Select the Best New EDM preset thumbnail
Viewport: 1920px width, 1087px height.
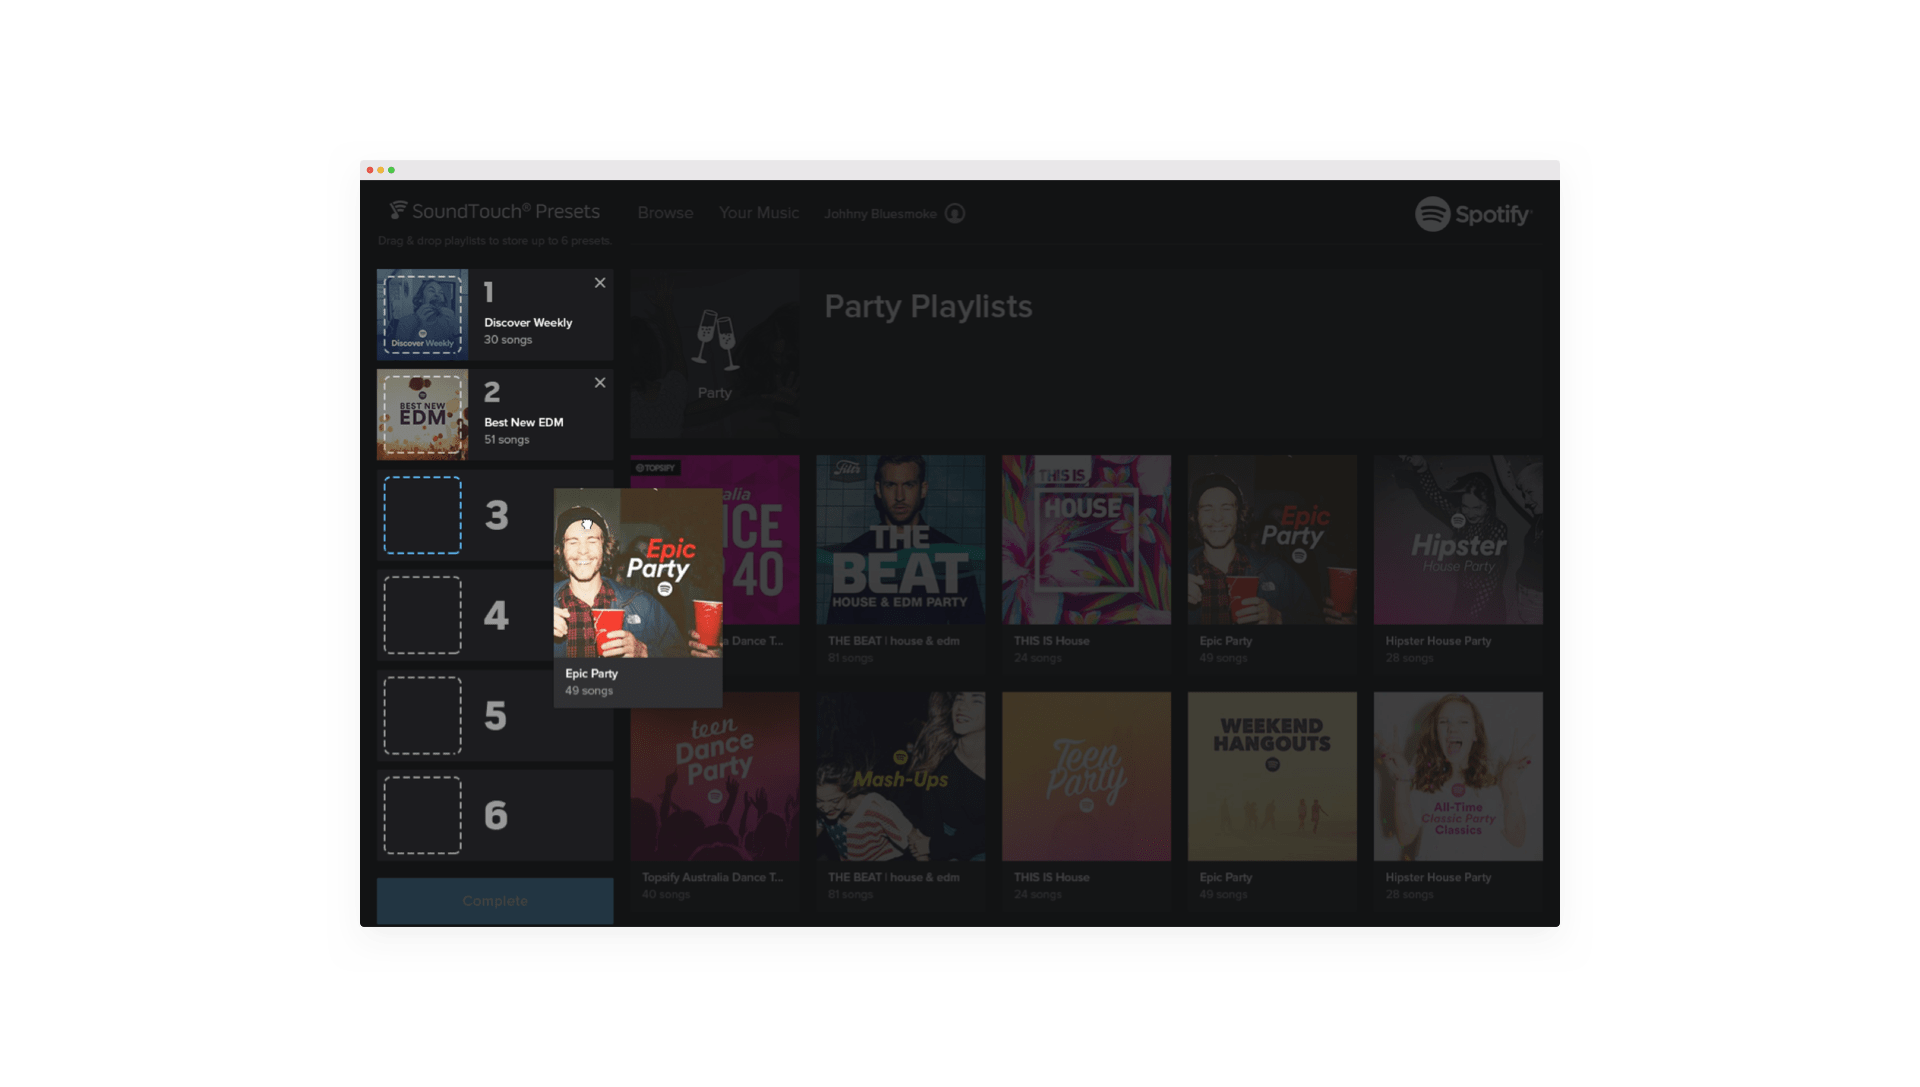tap(422, 415)
